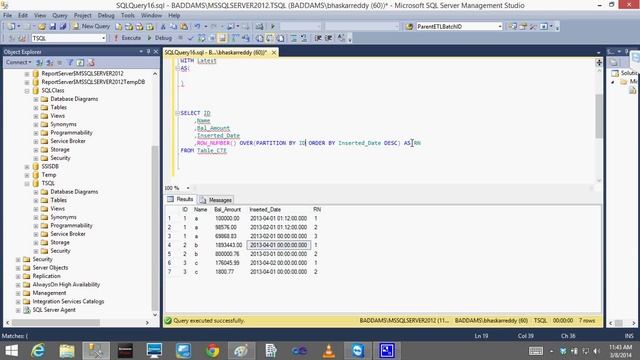Screen dimensions: 640x360
Task: Switch to the Results tab
Action: 181,199
